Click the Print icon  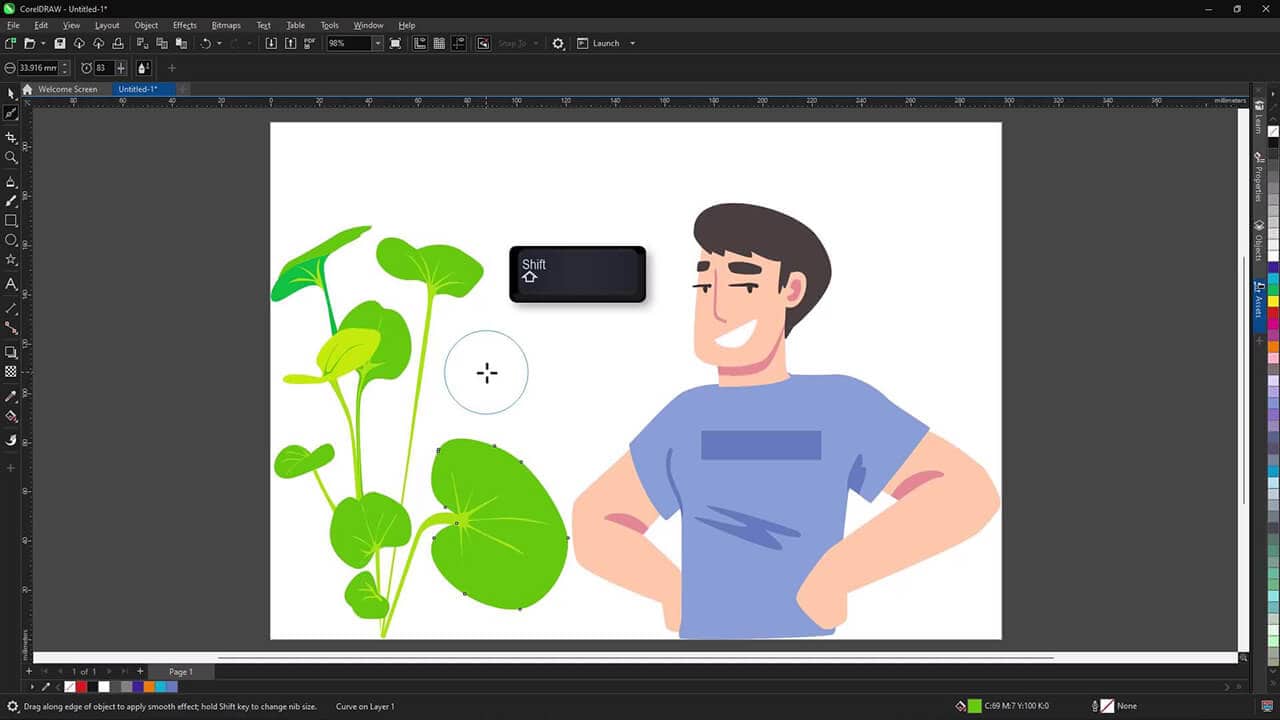[x=118, y=43]
